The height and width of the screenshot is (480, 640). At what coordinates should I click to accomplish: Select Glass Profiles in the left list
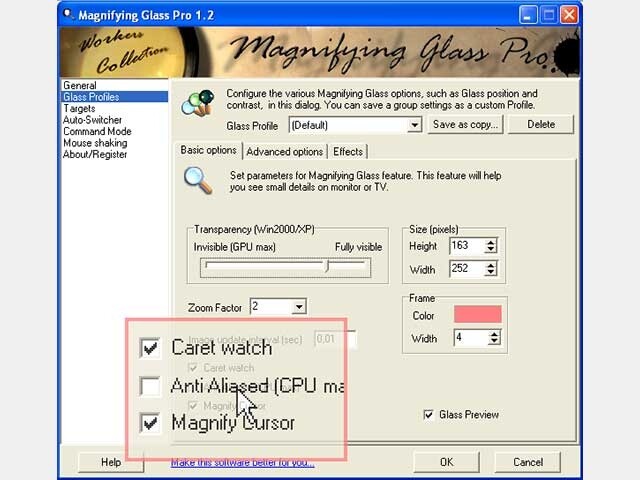click(115, 97)
